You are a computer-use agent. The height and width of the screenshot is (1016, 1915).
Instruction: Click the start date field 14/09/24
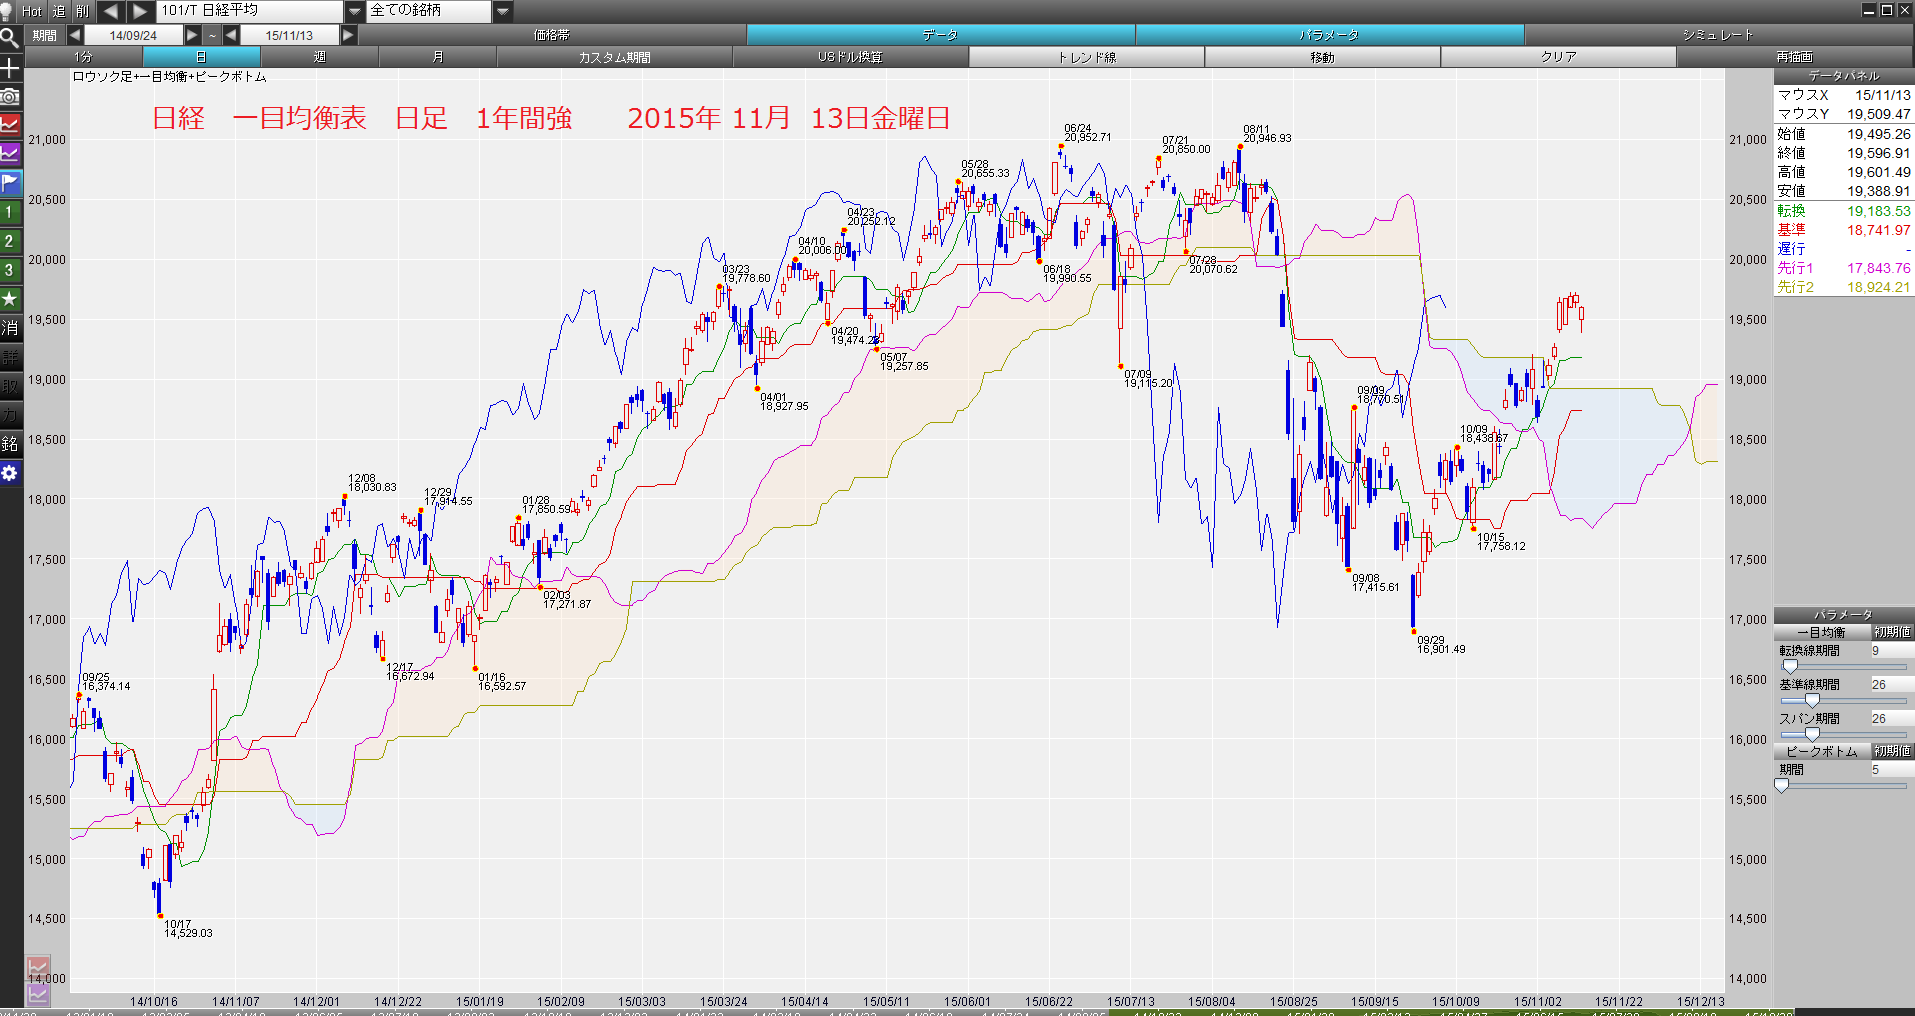[133, 35]
